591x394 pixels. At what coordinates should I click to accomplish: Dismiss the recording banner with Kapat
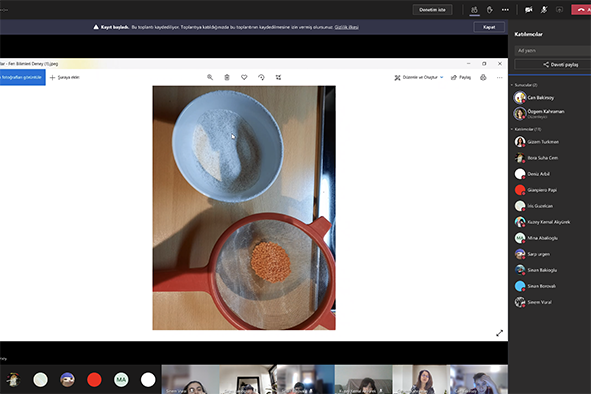[x=489, y=27]
